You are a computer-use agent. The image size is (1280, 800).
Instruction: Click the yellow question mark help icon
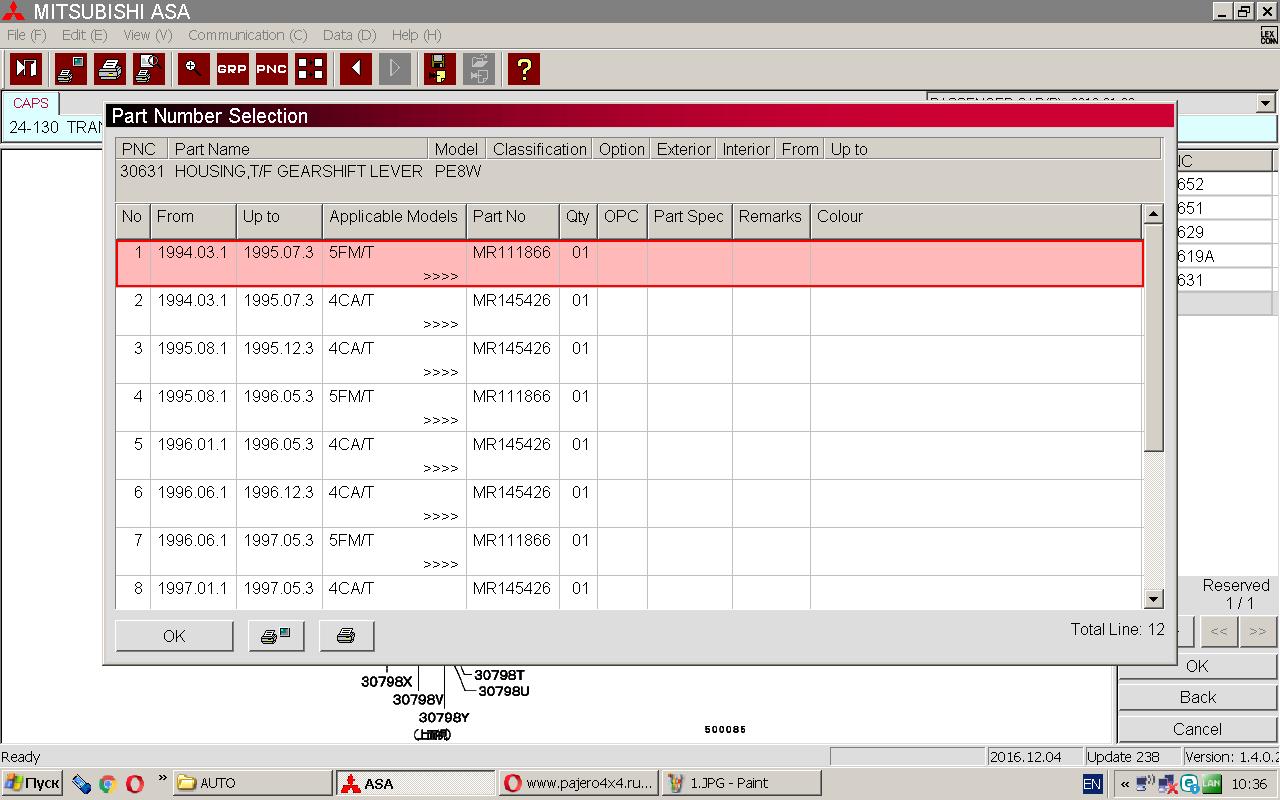[523, 68]
